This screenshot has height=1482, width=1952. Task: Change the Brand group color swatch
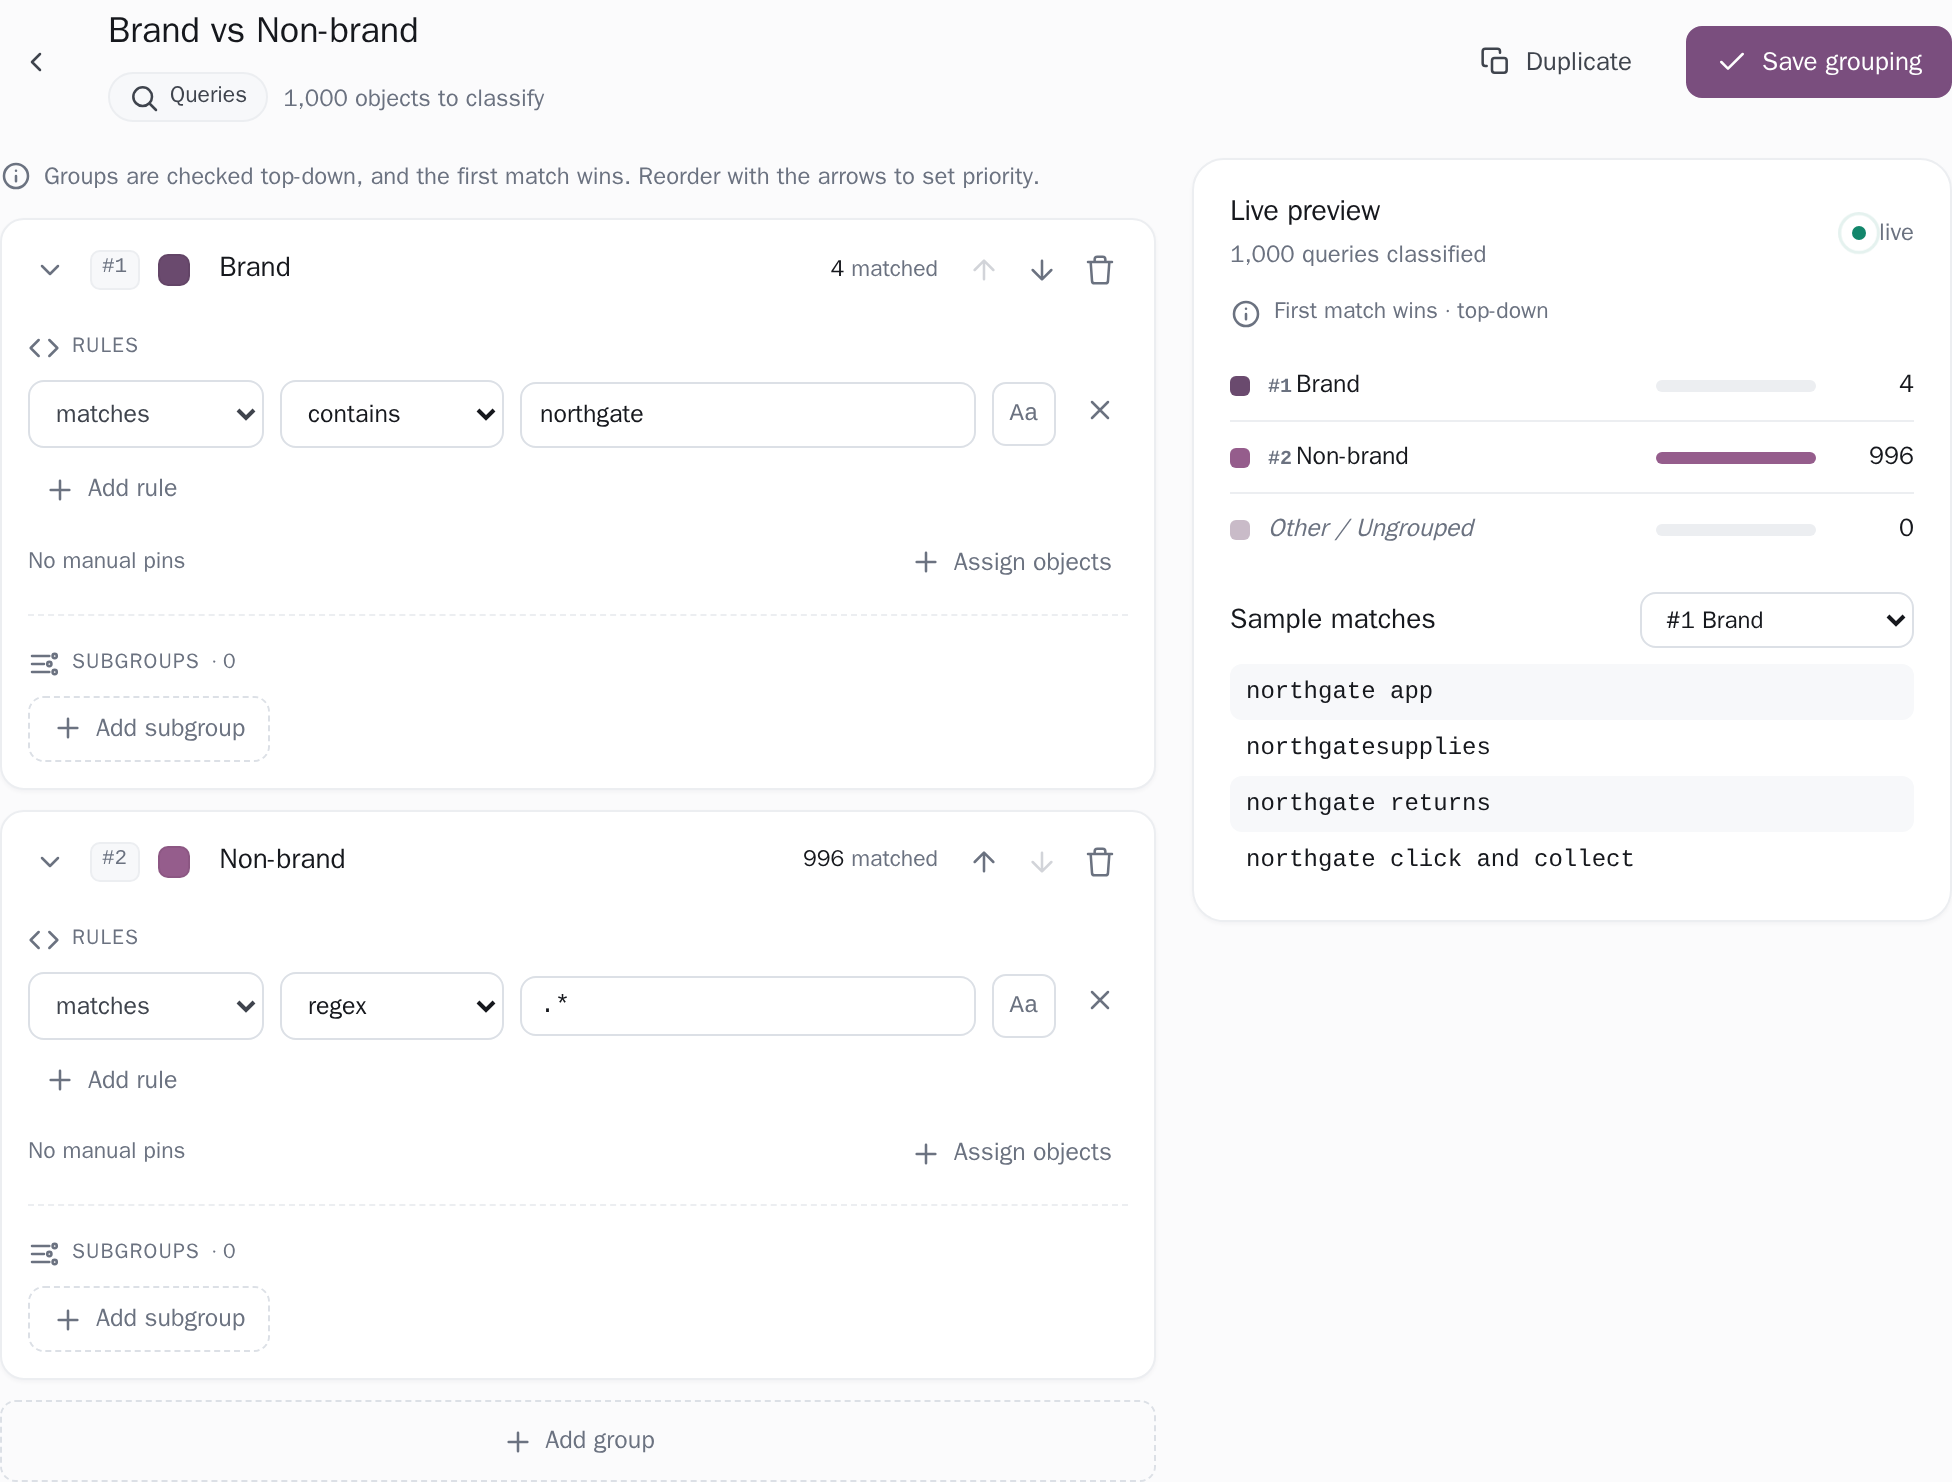click(x=174, y=270)
